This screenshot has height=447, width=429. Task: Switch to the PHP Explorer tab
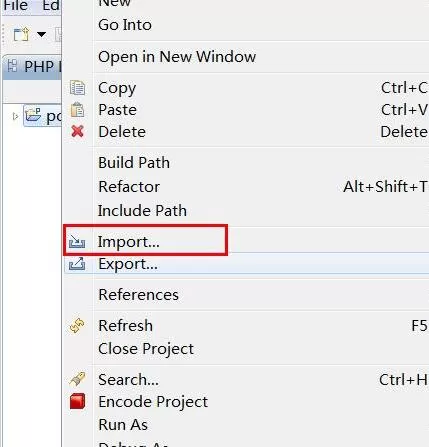pos(32,67)
